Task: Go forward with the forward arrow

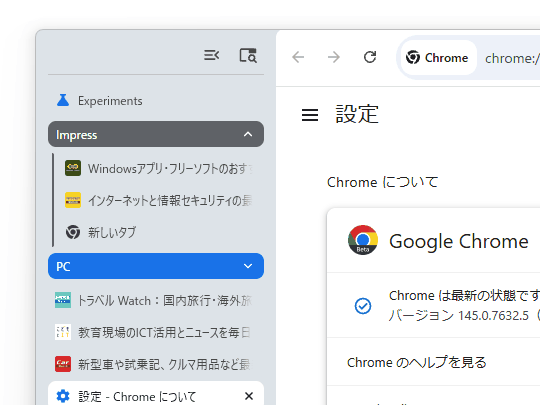Action: point(334,57)
